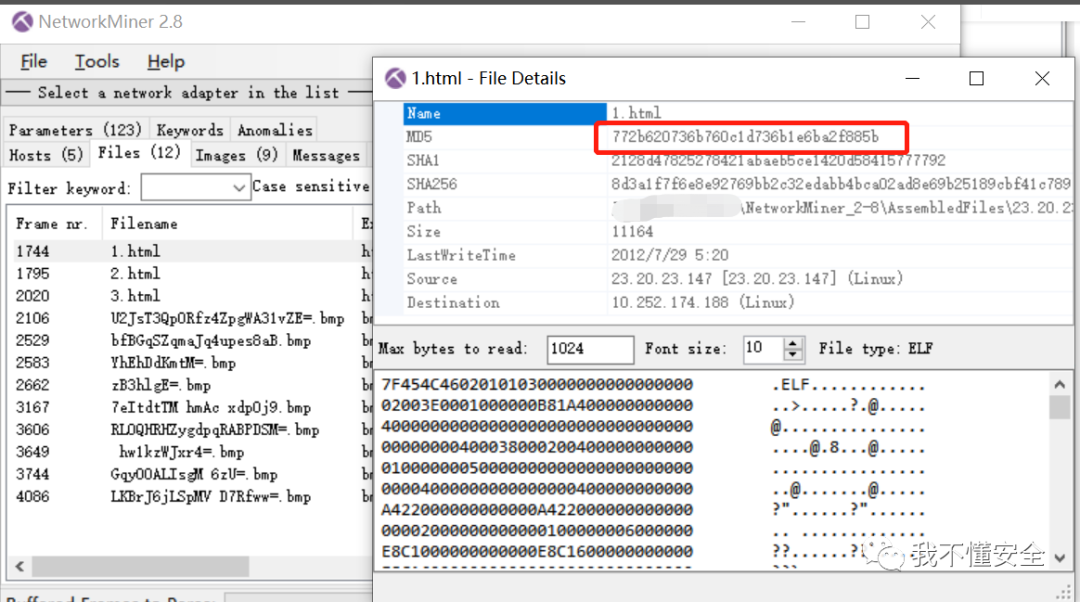Open the Tools menu

[x=97, y=61]
